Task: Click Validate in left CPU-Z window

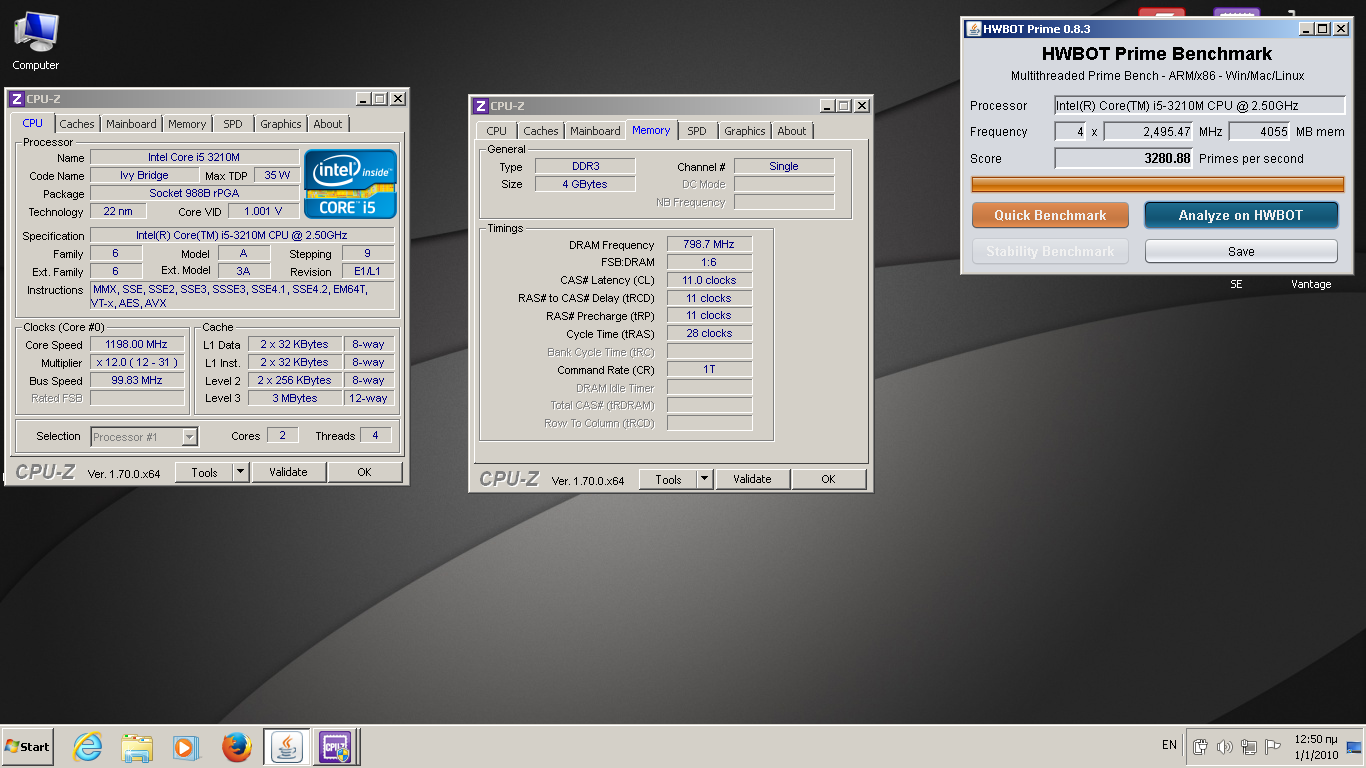Action: (288, 472)
